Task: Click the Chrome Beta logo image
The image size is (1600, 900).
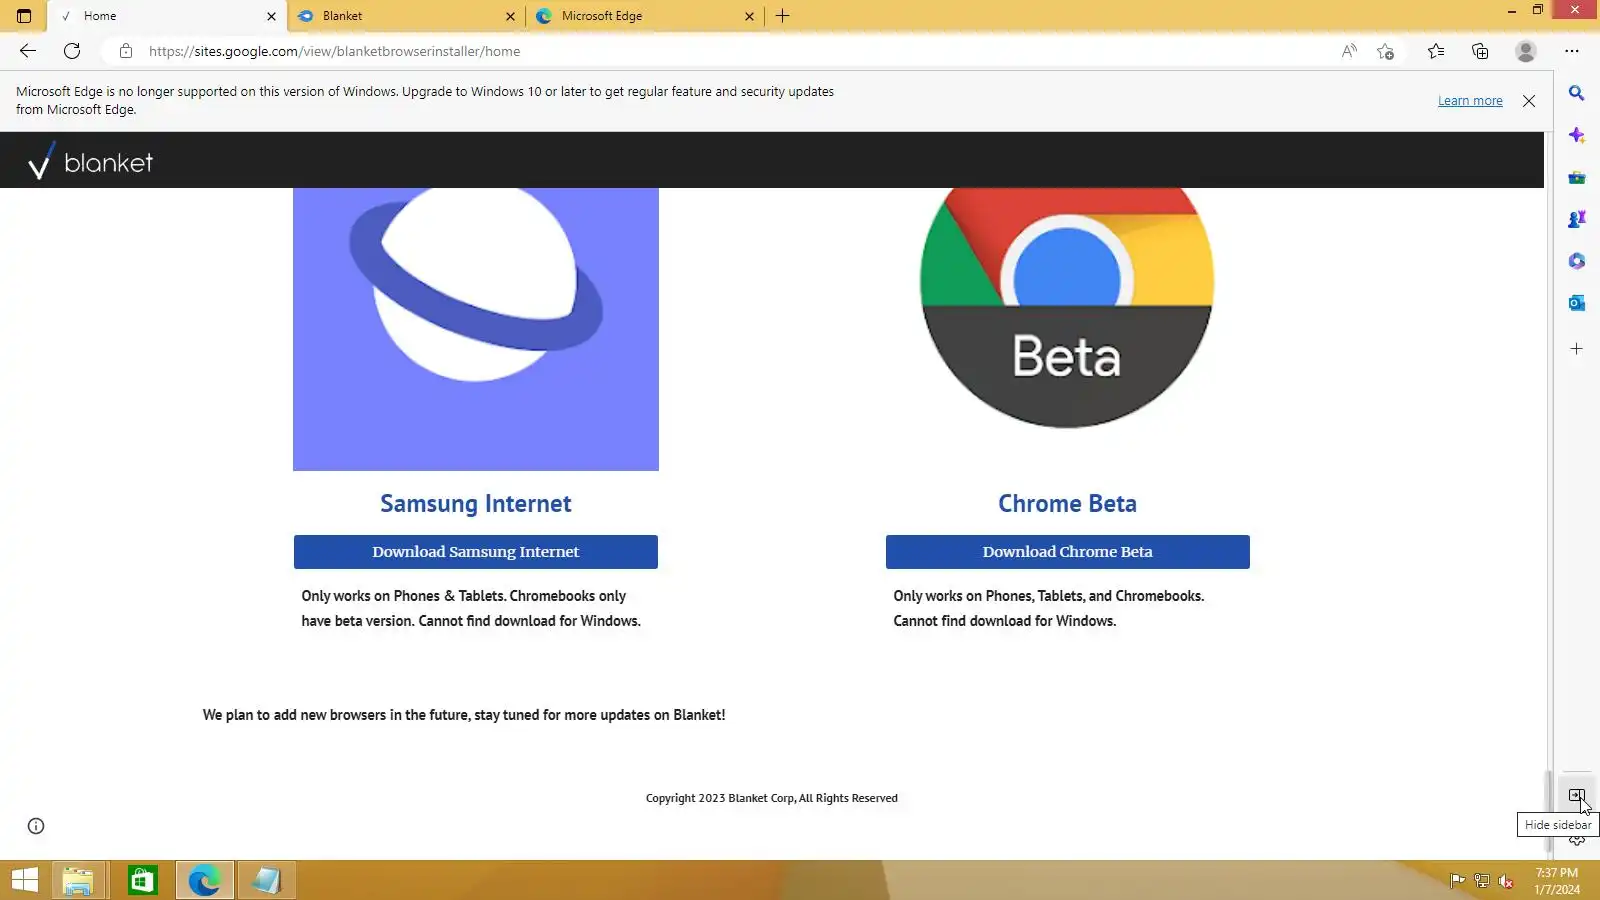Action: [1067, 308]
